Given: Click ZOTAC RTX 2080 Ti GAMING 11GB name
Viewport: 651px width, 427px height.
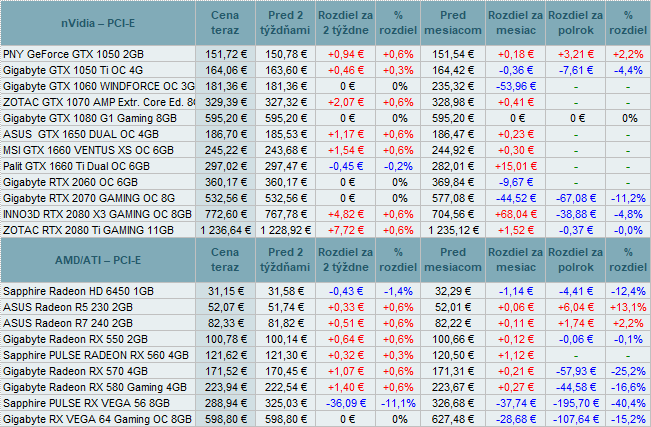Looking at the screenshot, I should pyautogui.click(x=88, y=230).
